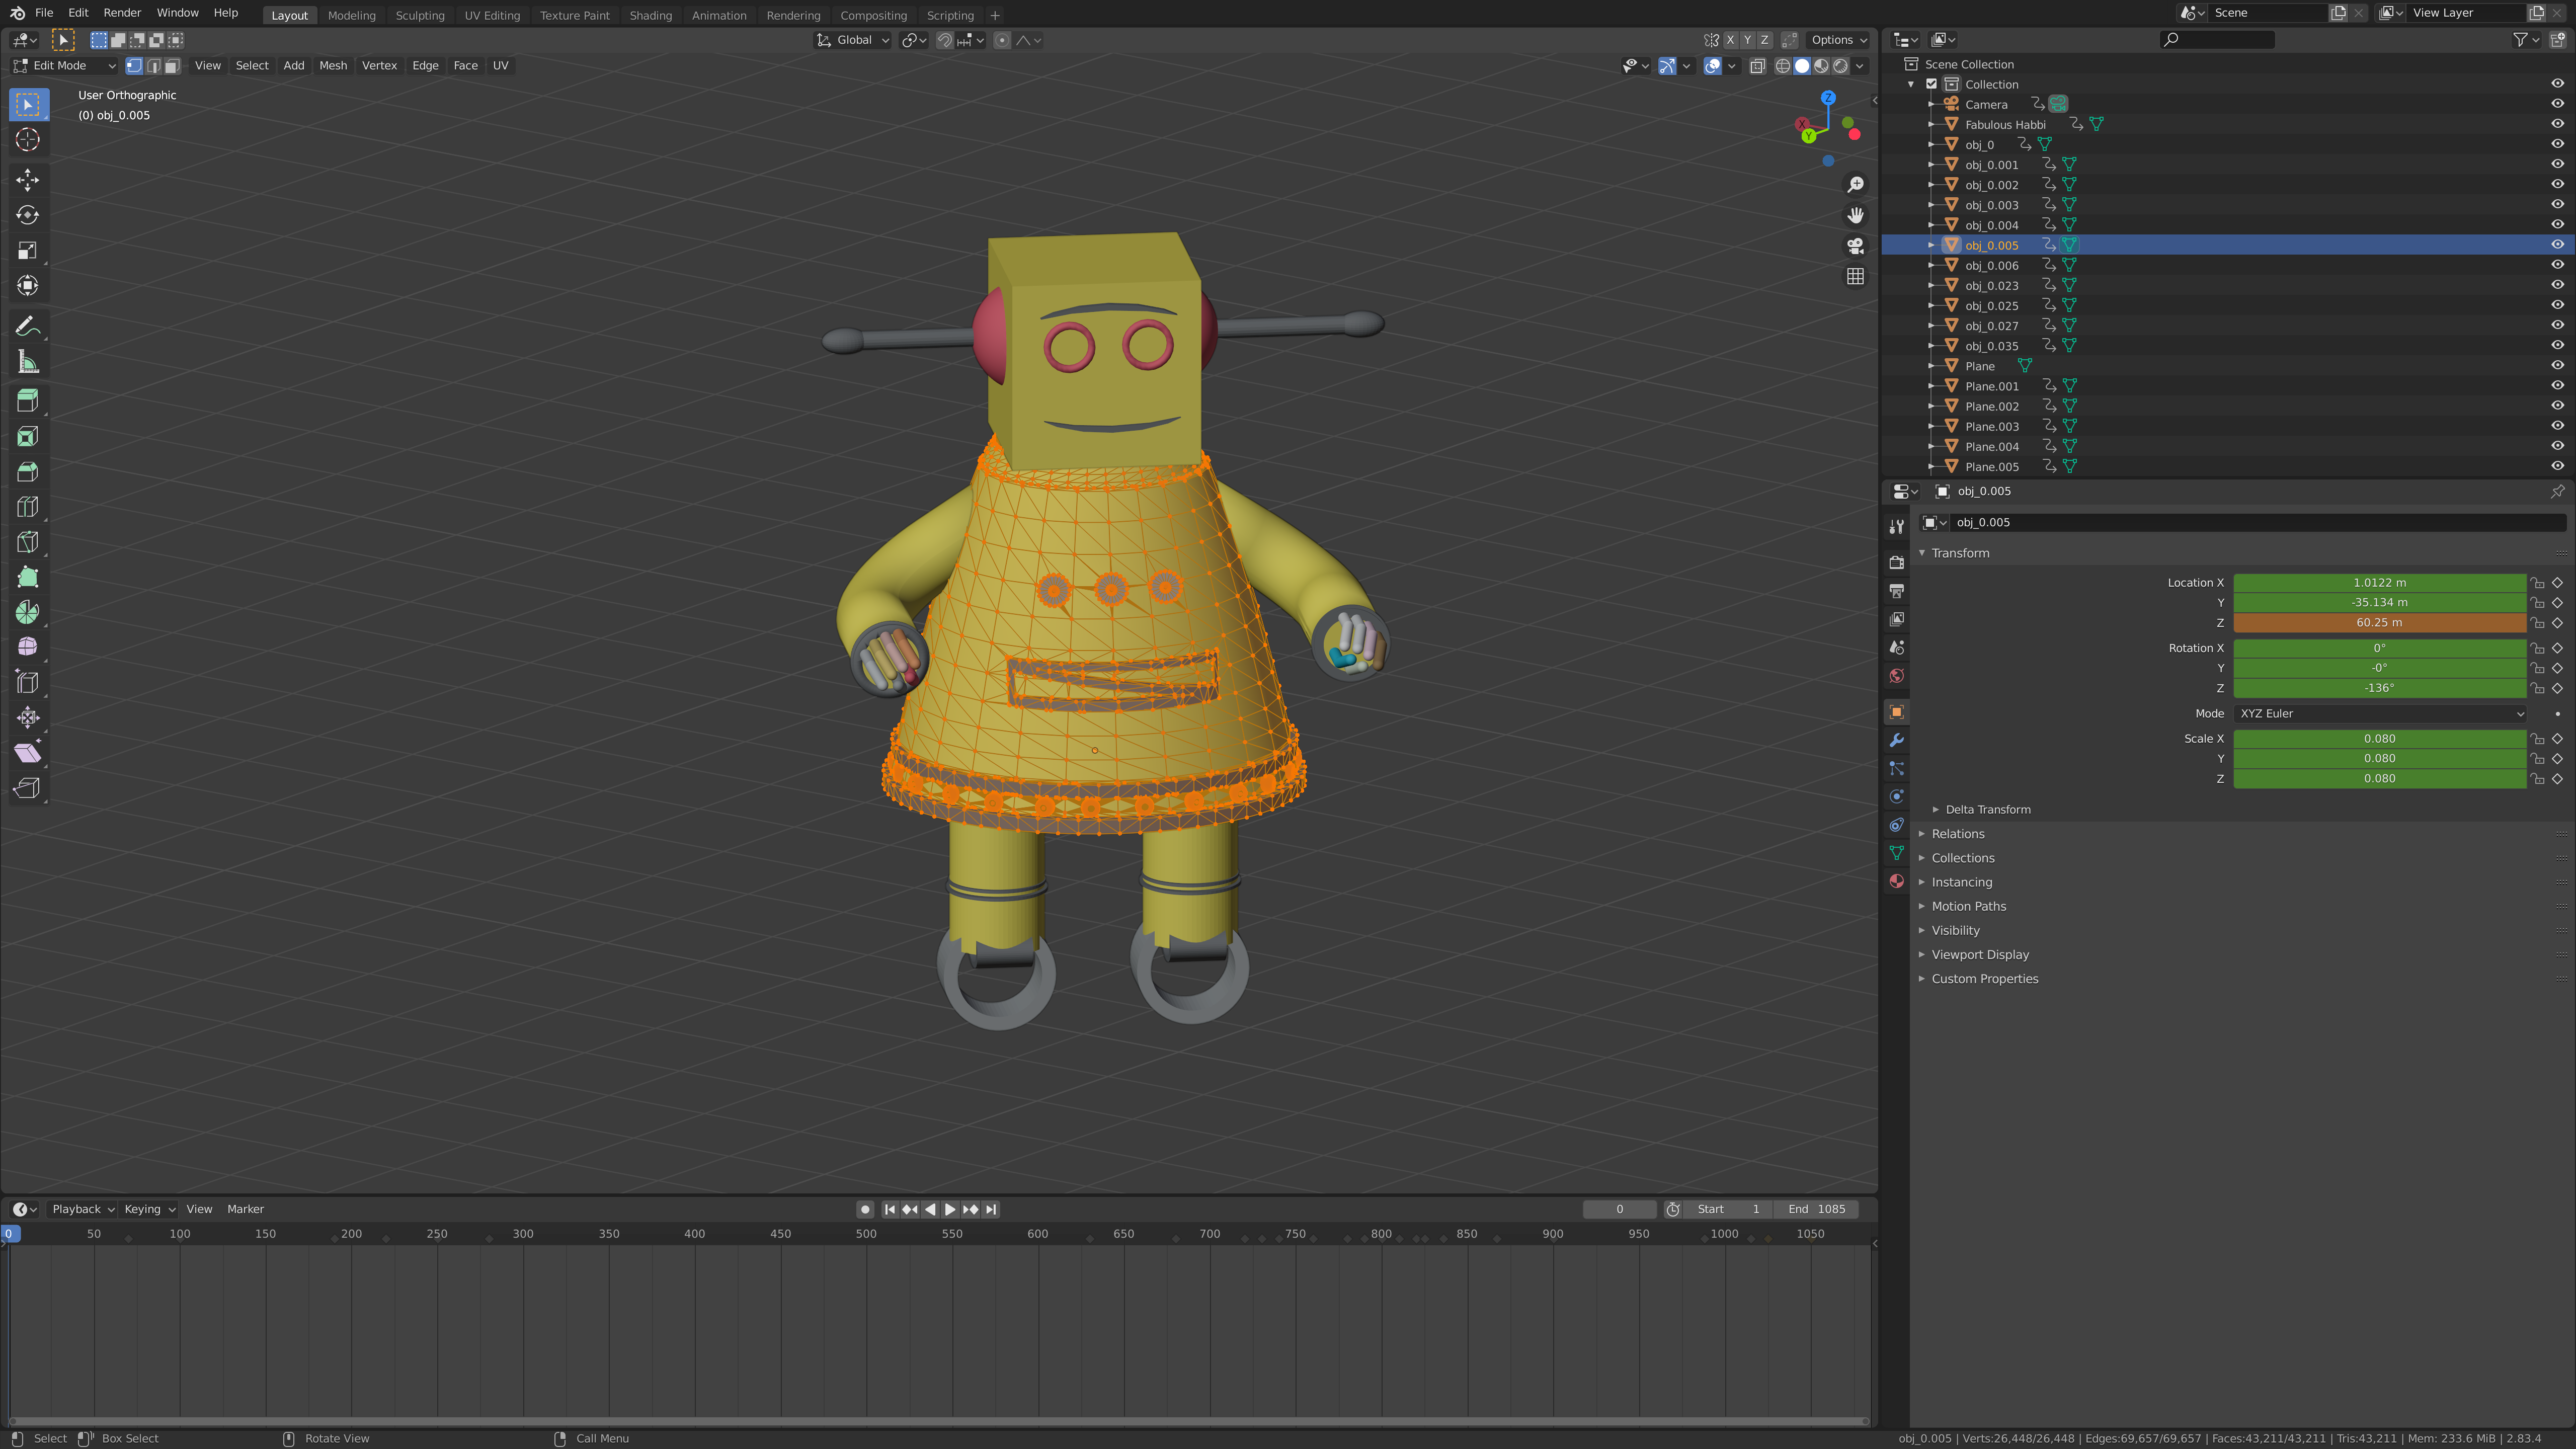Viewport: 2576px width, 1449px height.
Task: Open the Mesh menu
Action: click(x=333, y=66)
